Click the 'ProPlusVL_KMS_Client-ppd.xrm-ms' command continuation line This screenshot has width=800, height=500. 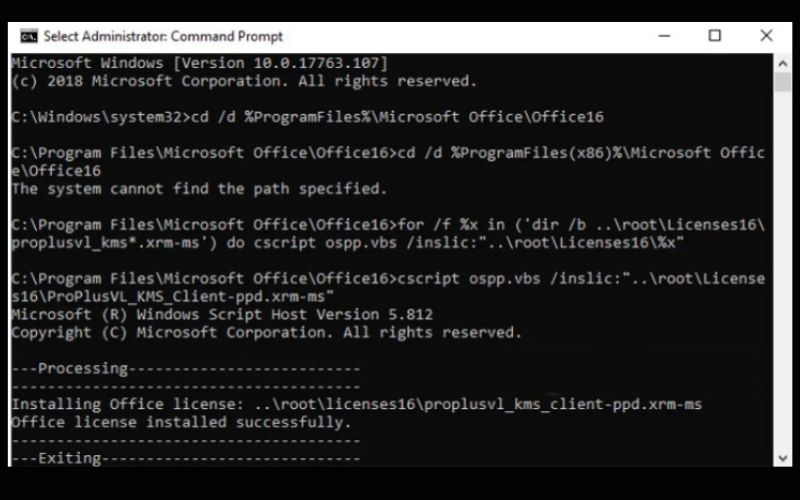click(172, 296)
